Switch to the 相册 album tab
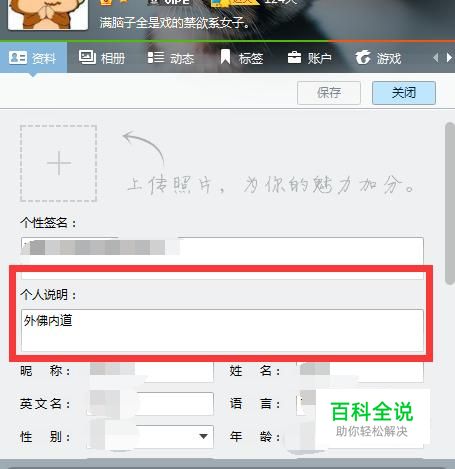Viewport: 455px width, 469px height. [102, 58]
